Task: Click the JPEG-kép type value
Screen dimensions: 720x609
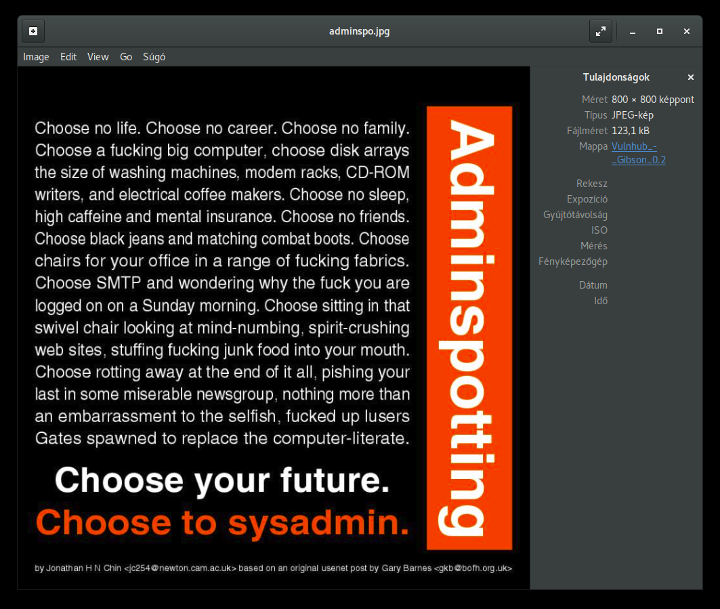Action: point(632,115)
